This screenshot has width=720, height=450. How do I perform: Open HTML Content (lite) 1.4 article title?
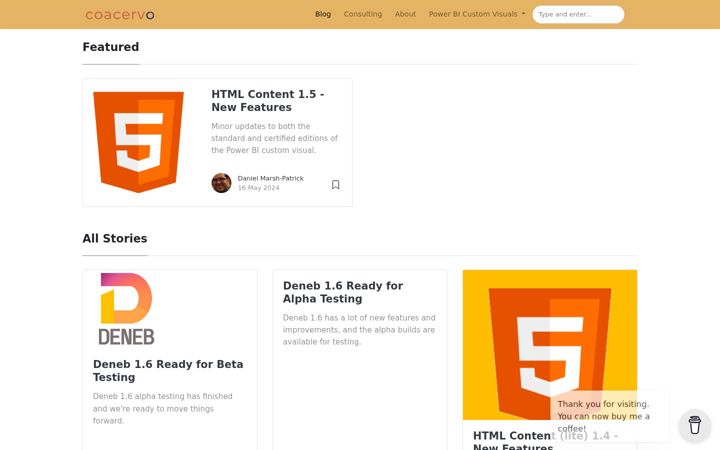tap(546, 439)
